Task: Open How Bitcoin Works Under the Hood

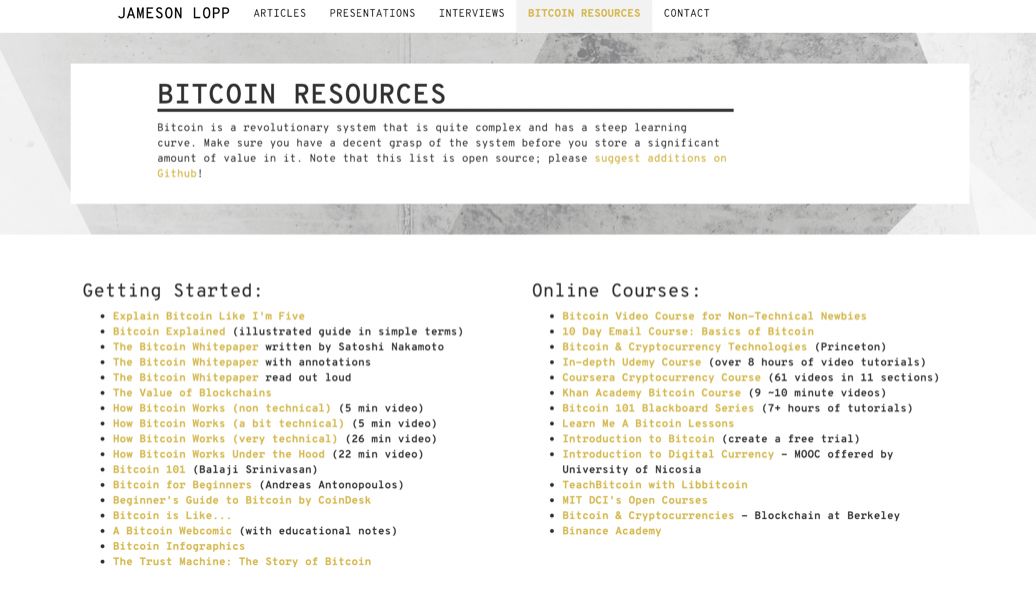Action: [x=218, y=454]
